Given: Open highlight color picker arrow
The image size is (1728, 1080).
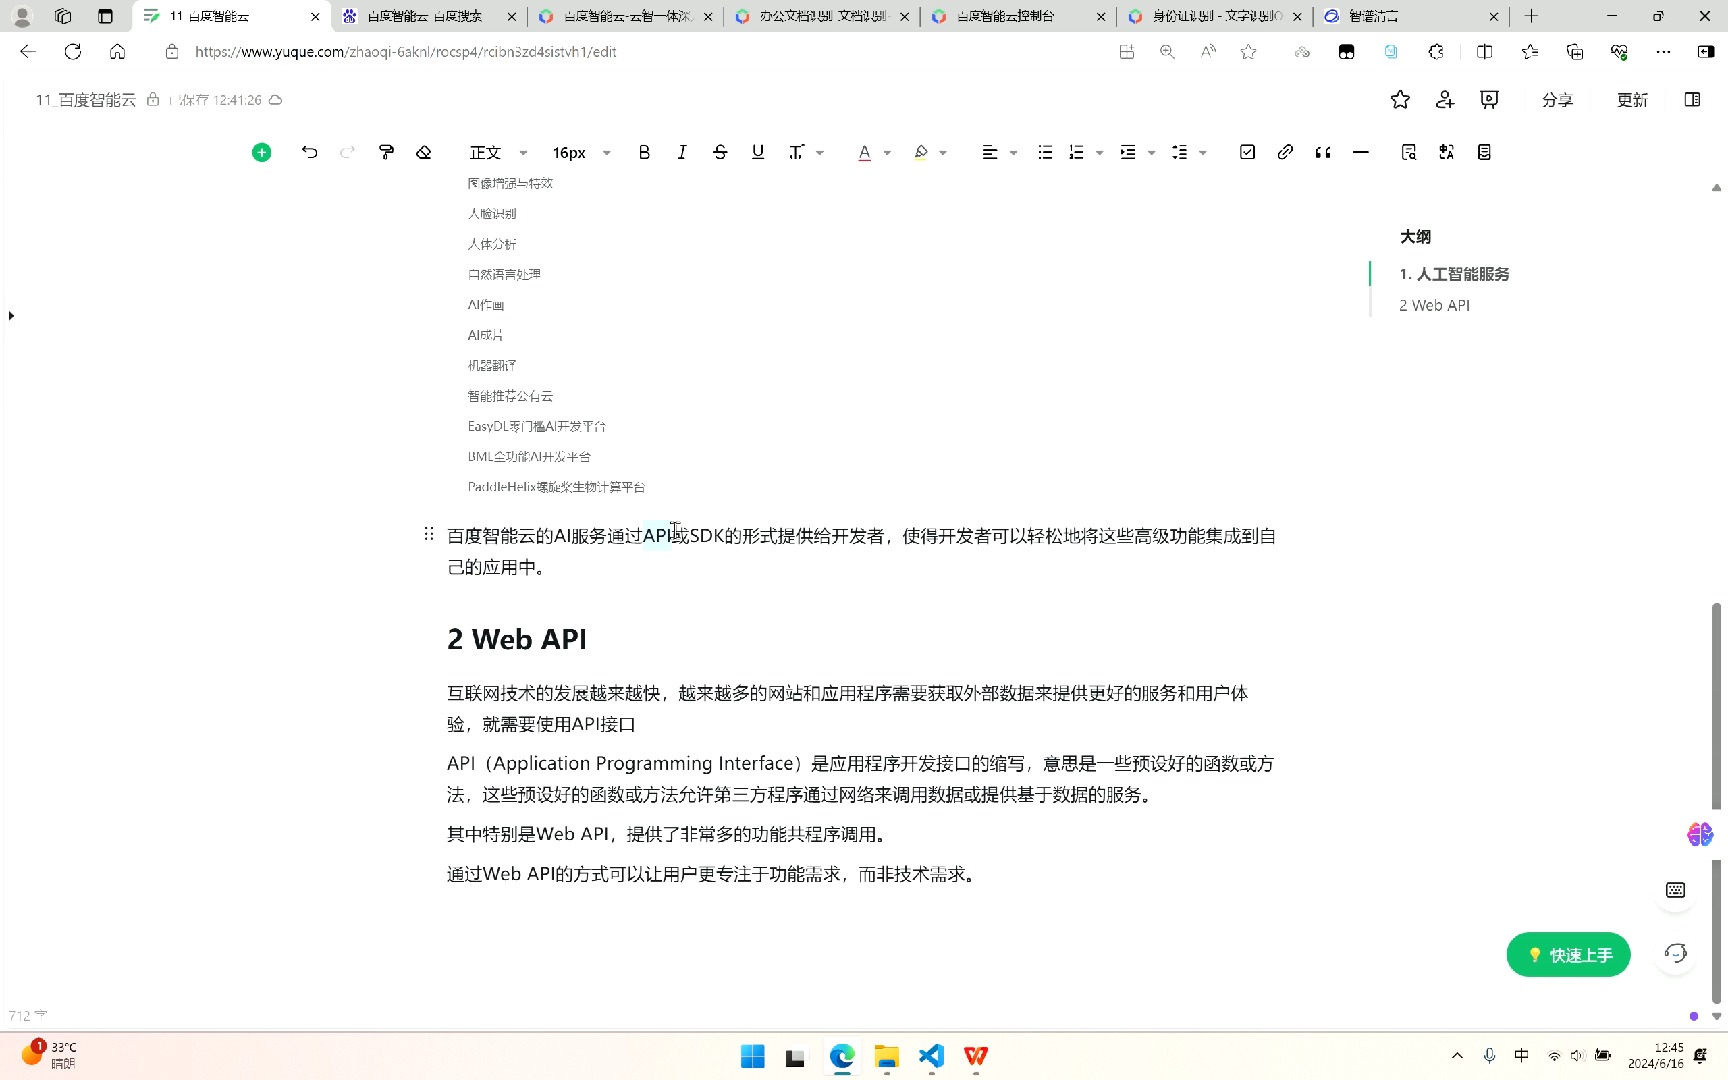Looking at the screenshot, I should [943, 153].
